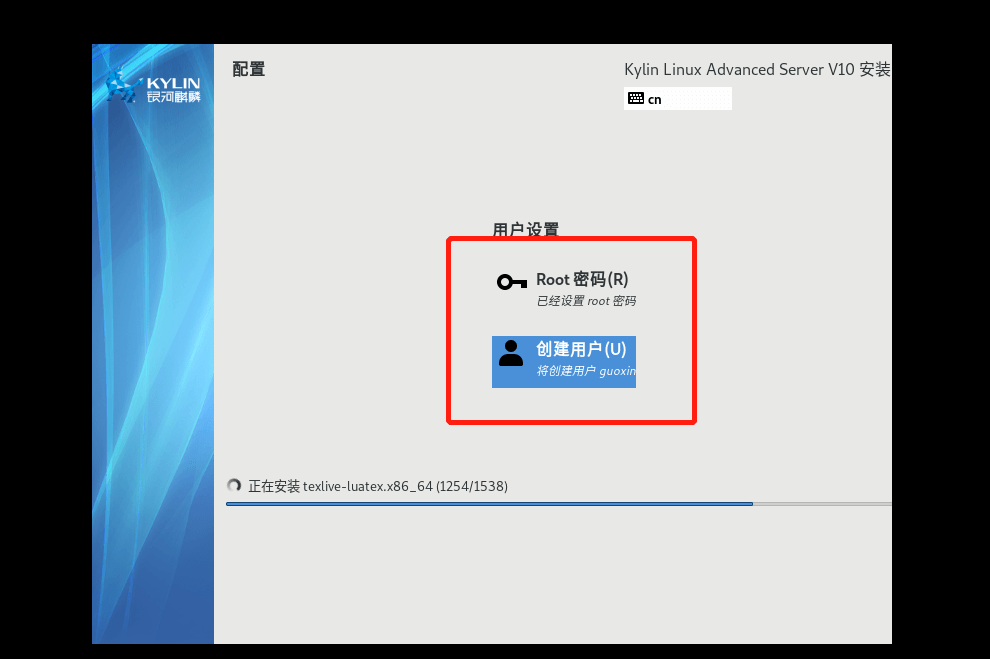Click the user silhouette icon for 创建用户
The image size is (990, 659).
(511, 353)
